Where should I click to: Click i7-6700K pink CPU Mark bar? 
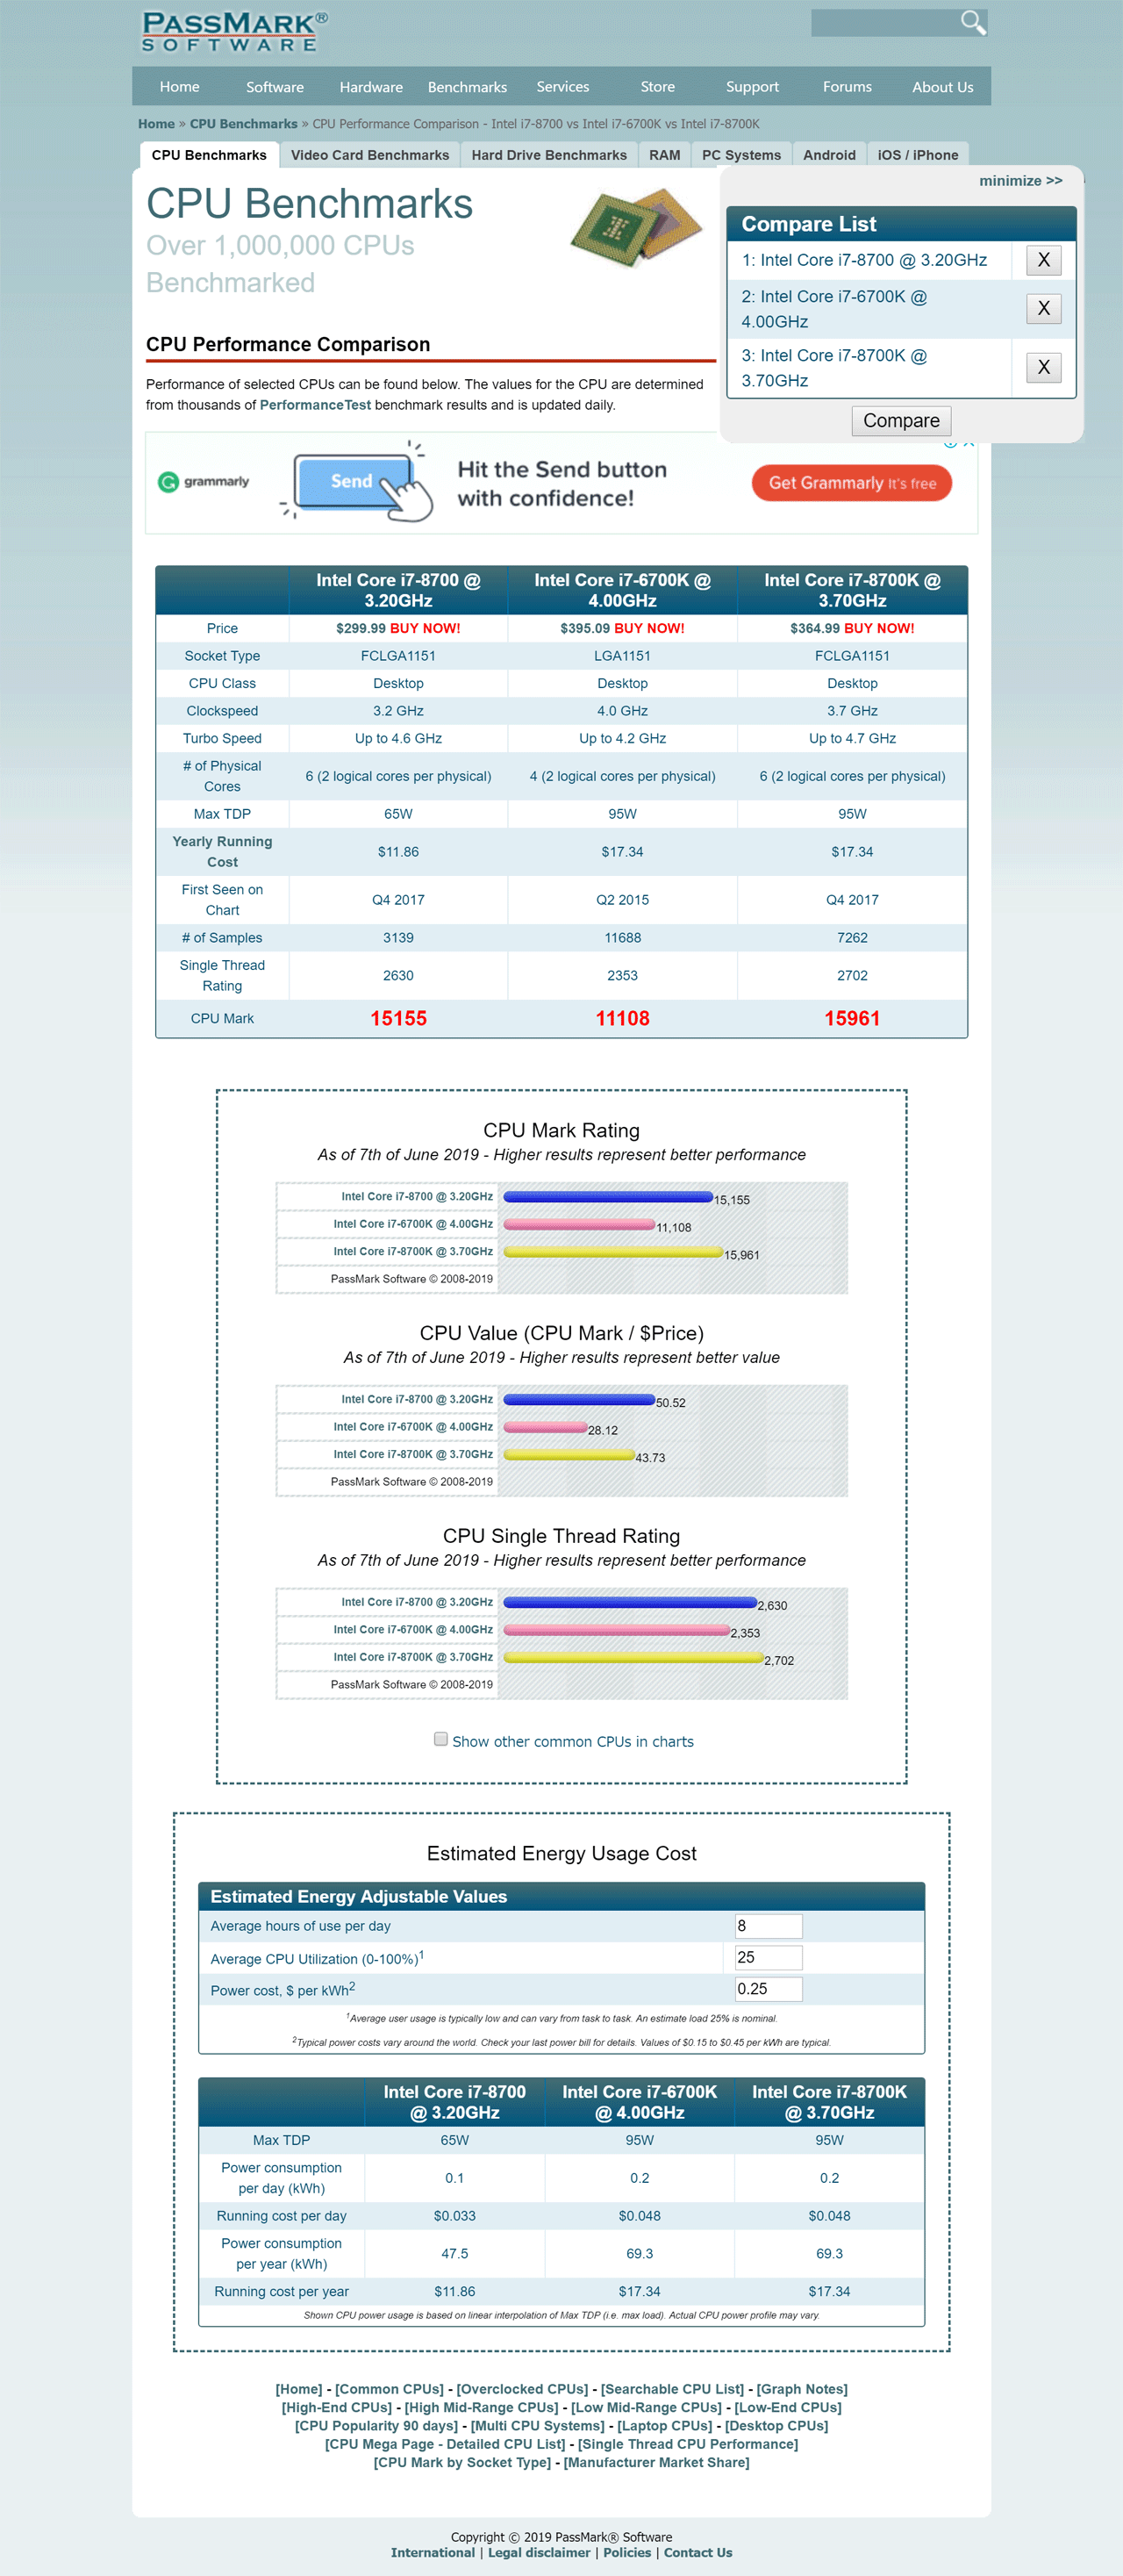579,1224
